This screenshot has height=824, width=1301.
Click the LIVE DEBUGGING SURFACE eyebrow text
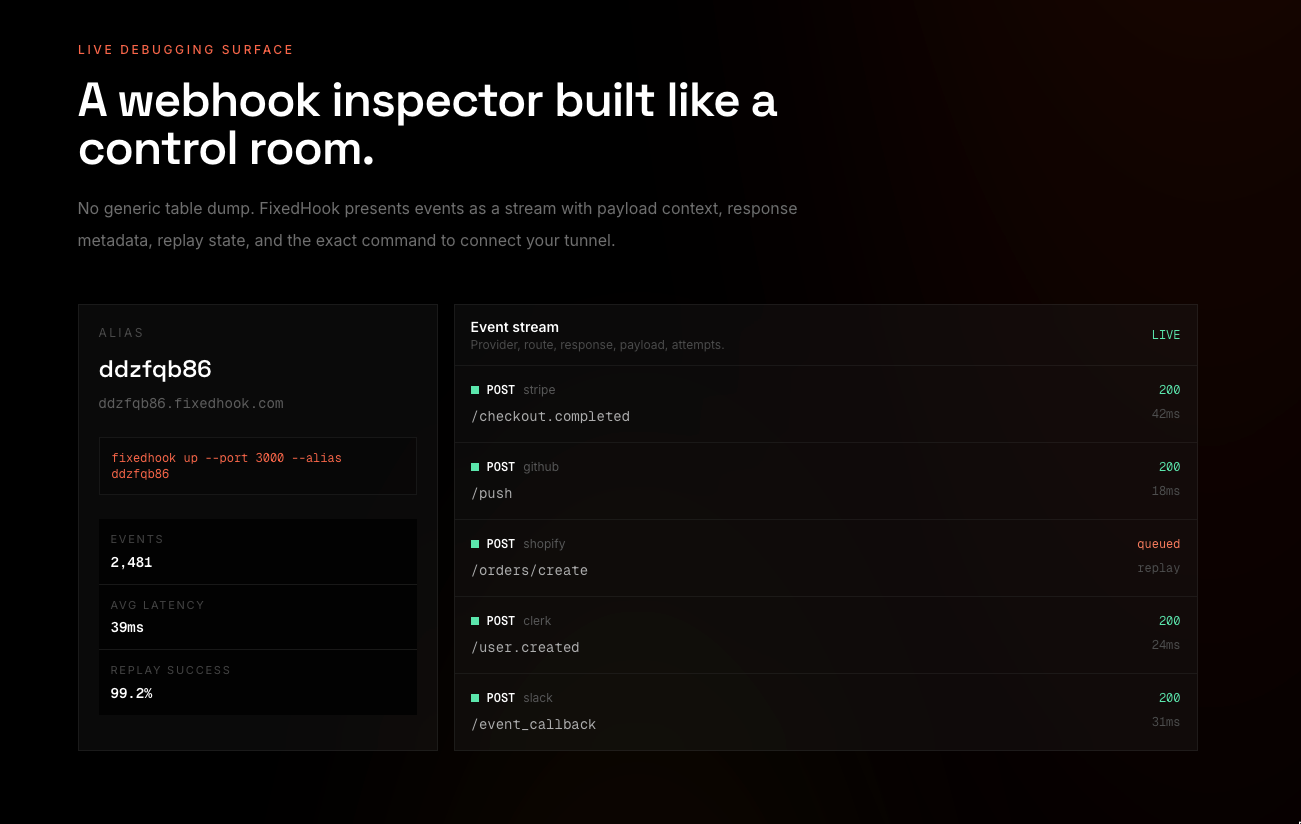click(186, 49)
